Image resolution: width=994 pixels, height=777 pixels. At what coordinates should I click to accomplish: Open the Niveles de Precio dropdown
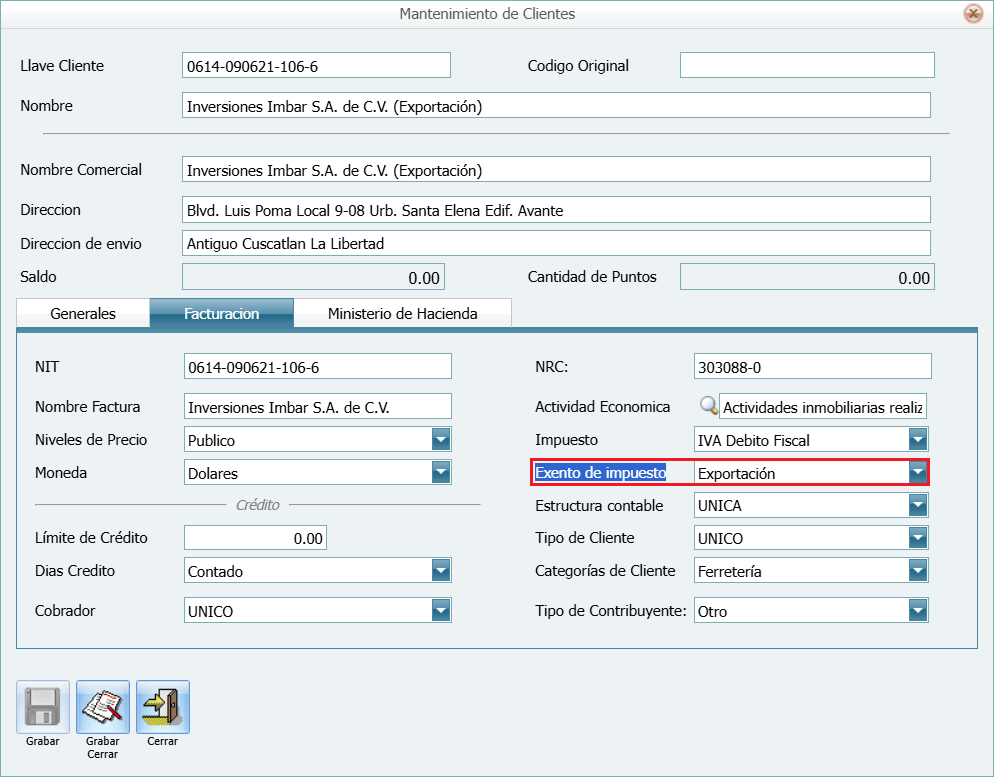441,440
